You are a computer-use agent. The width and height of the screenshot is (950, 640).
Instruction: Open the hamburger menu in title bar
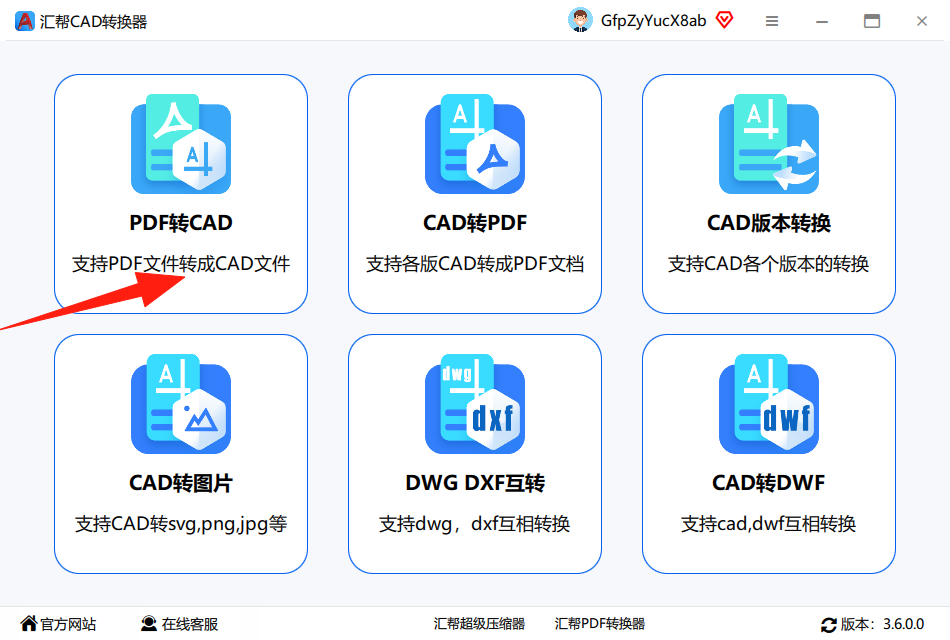[x=772, y=21]
